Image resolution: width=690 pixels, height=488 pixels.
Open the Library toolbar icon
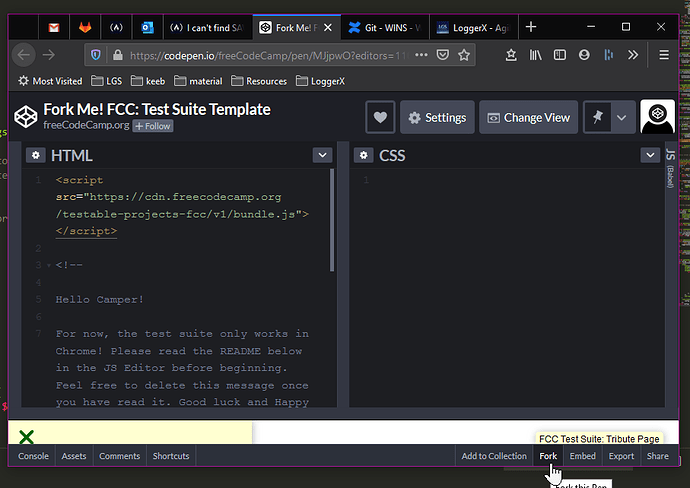point(535,55)
